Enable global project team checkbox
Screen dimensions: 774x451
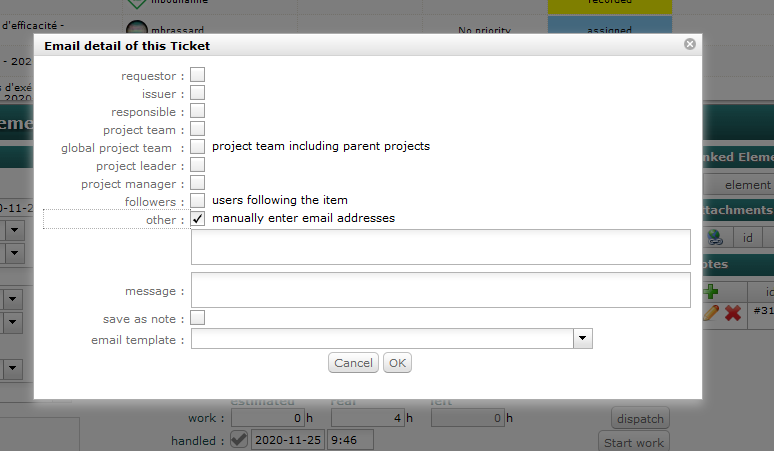[x=198, y=146]
